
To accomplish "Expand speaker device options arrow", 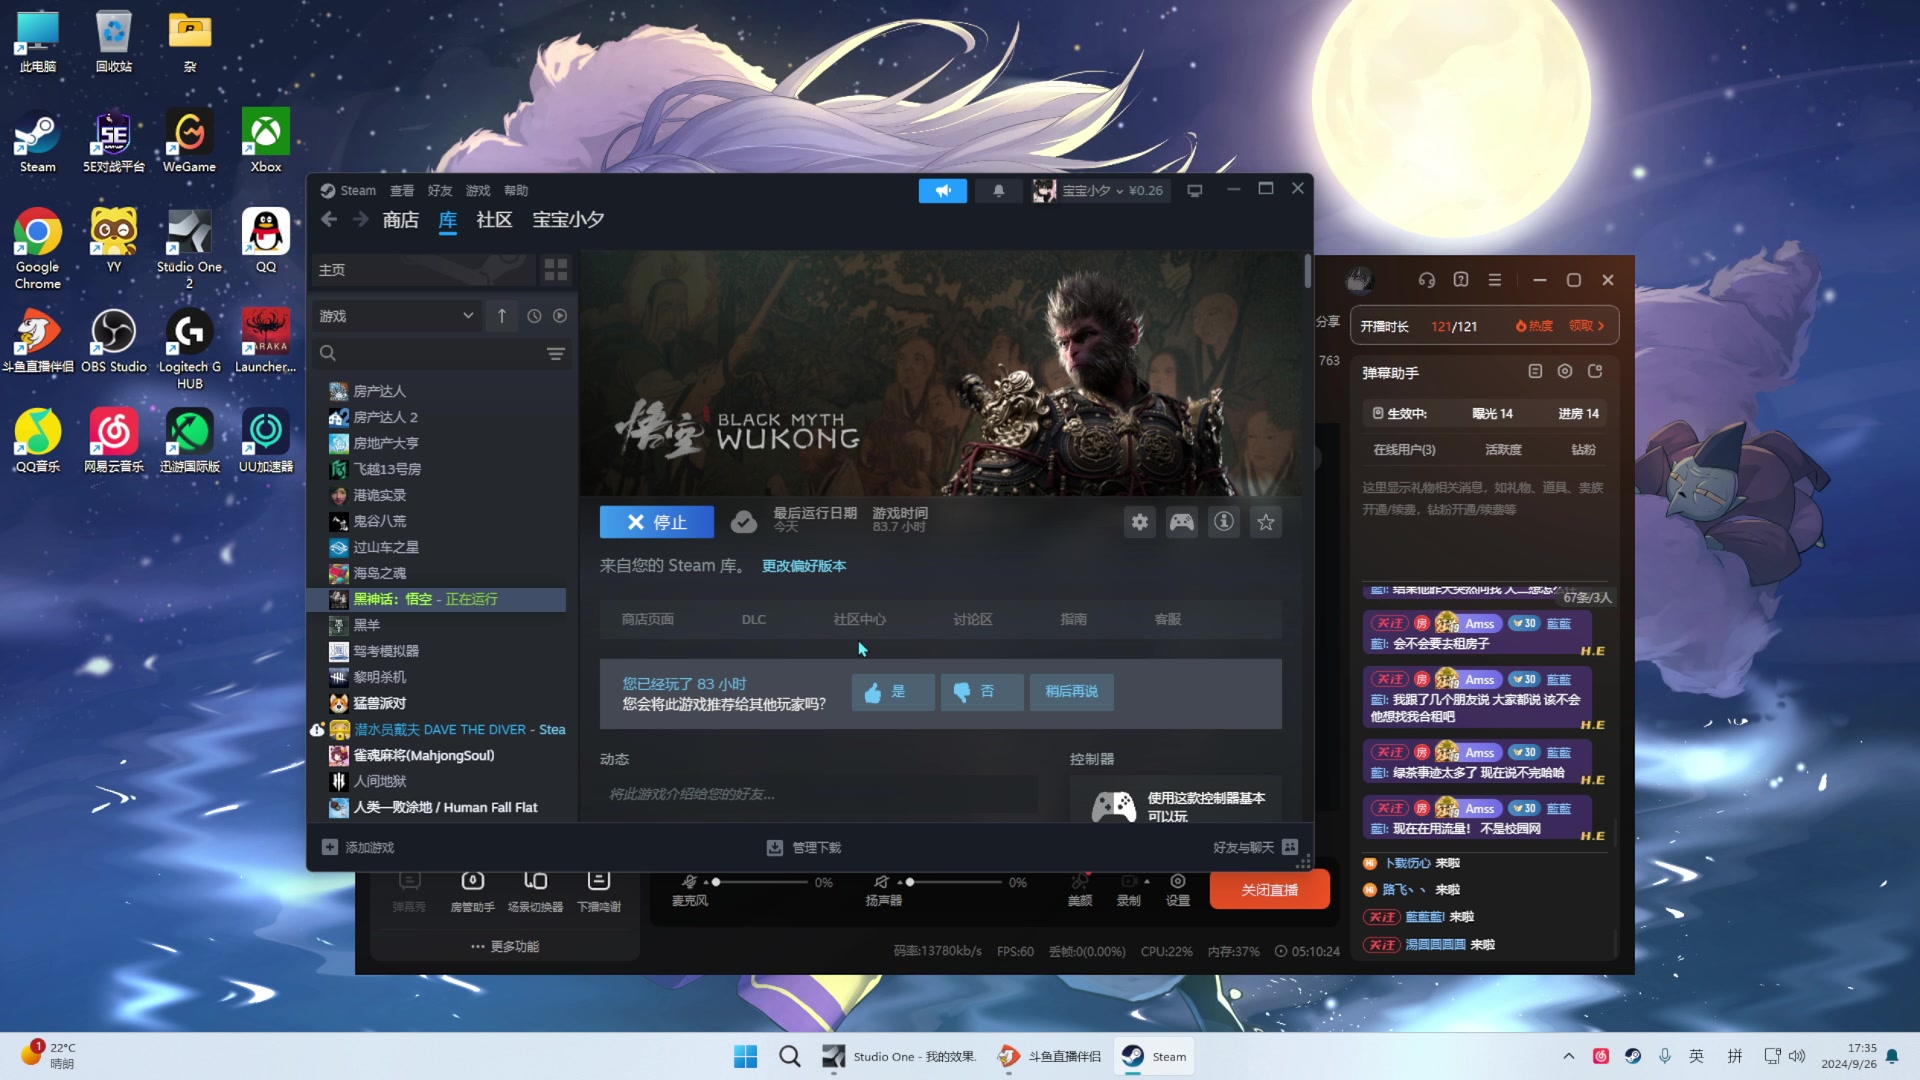I will (x=899, y=882).
